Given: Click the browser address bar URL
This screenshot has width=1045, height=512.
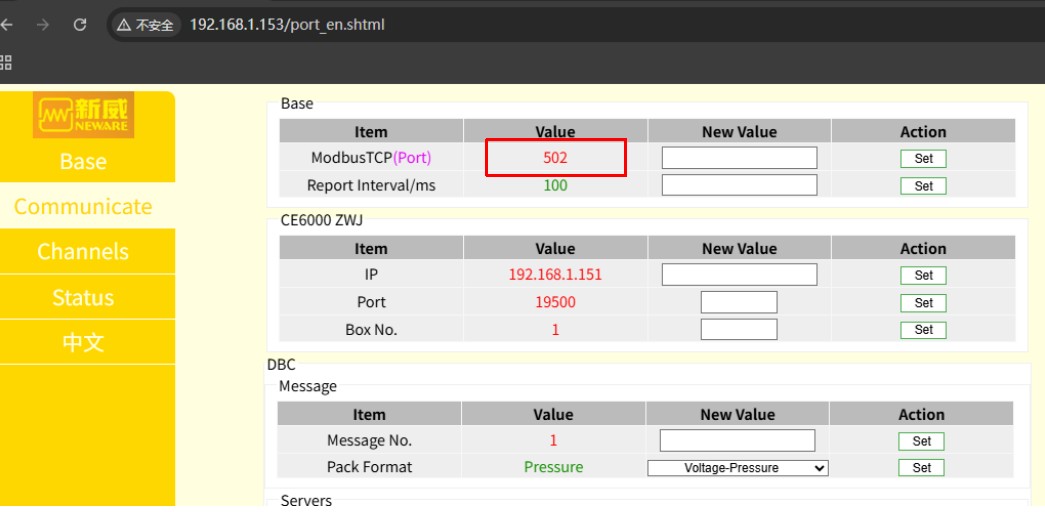Looking at the screenshot, I should click(x=288, y=25).
